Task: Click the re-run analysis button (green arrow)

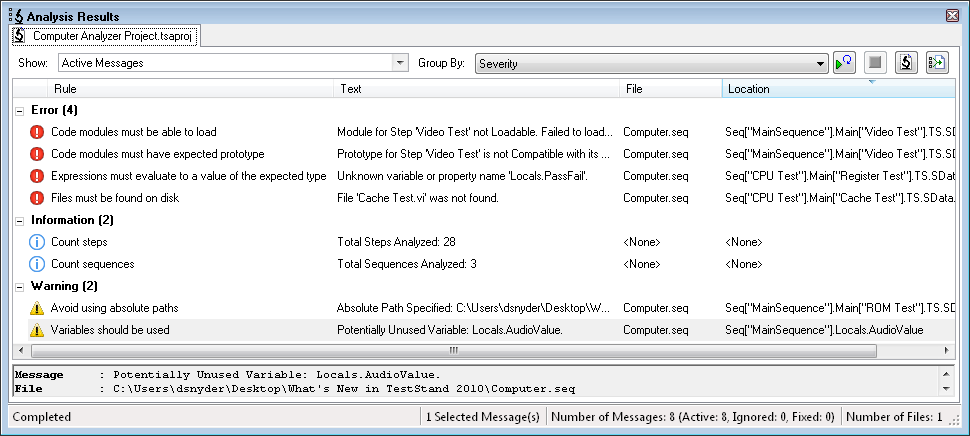Action: (x=844, y=63)
